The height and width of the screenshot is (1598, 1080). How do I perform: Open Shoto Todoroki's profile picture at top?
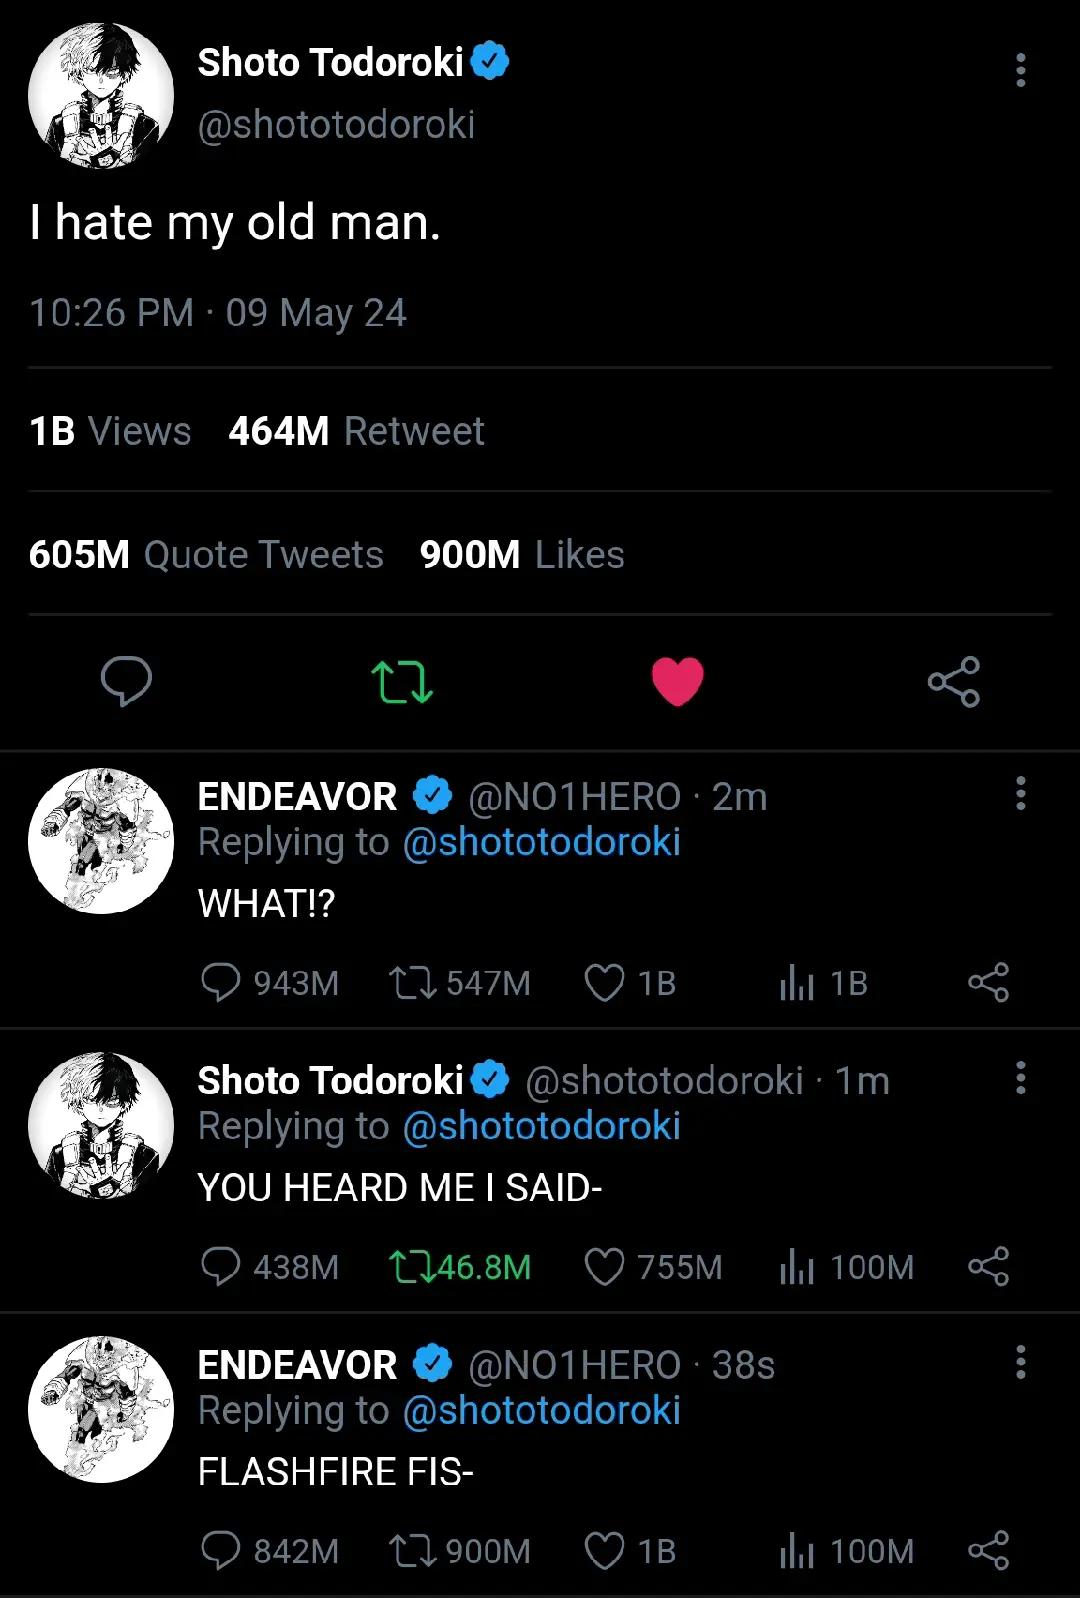100,96
